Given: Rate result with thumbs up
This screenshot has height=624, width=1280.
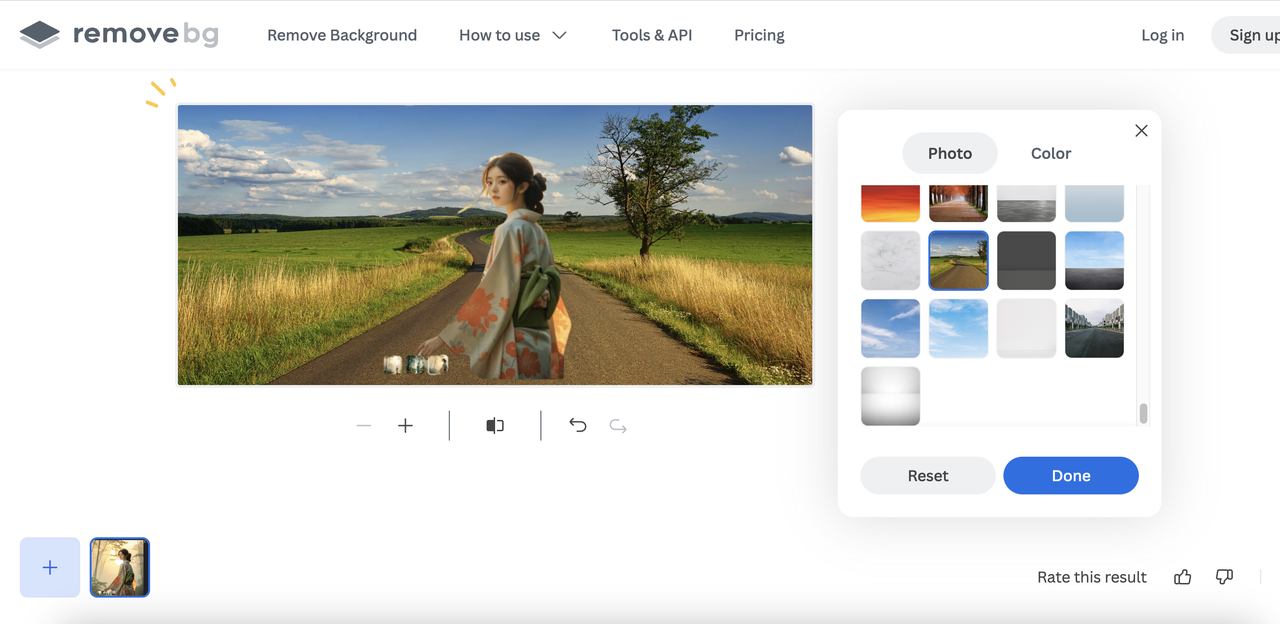Looking at the screenshot, I should 1183,577.
